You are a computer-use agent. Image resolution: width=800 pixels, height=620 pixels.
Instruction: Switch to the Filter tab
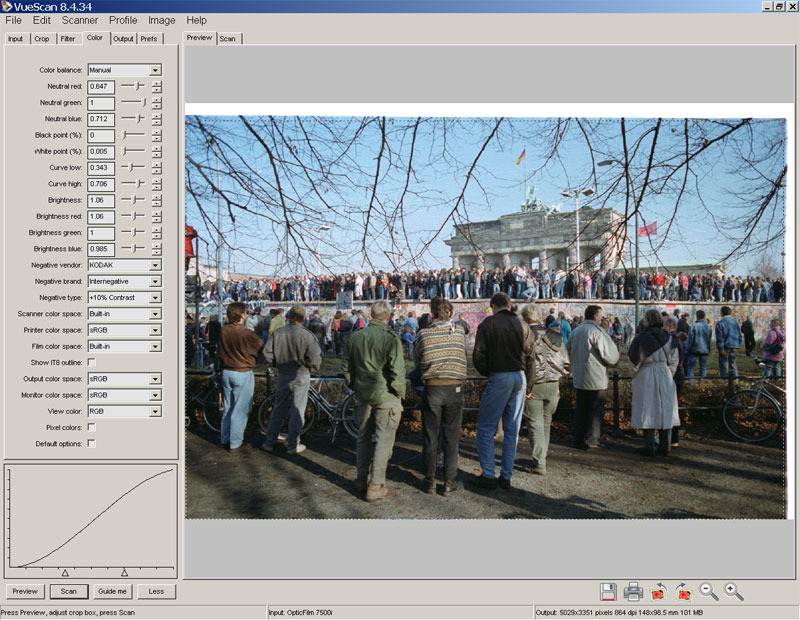tap(68, 39)
